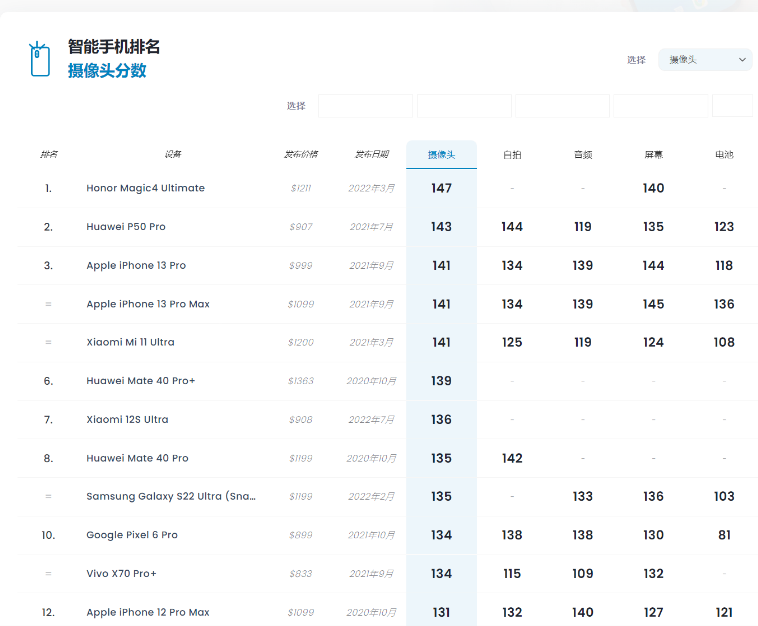Select the 电池 column tab
The height and width of the screenshot is (626, 758).
[x=724, y=155]
